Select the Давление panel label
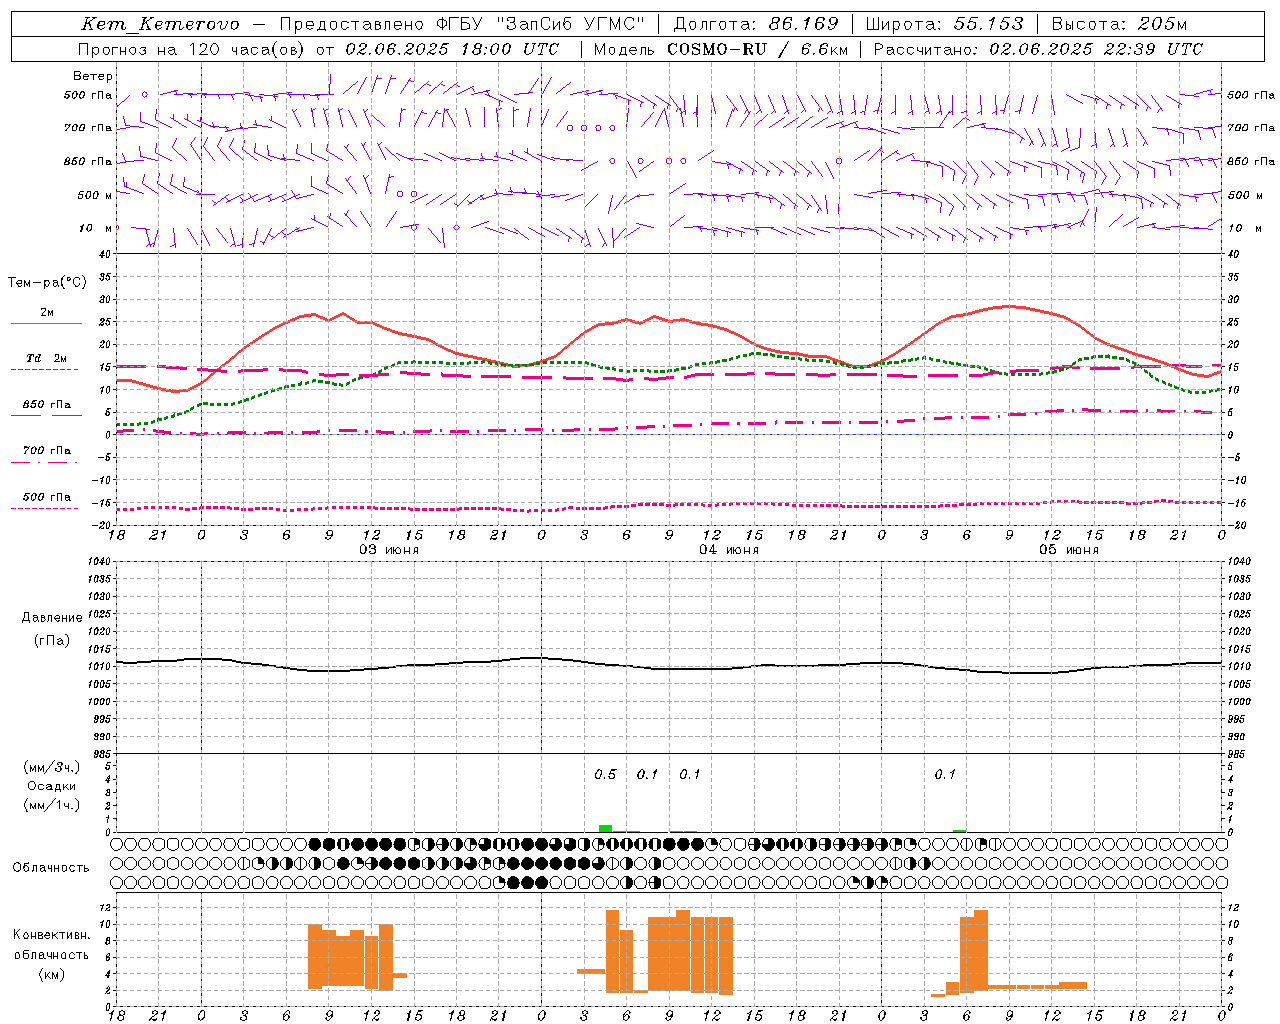Screen dimensions: 1280x1024 point(52,618)
